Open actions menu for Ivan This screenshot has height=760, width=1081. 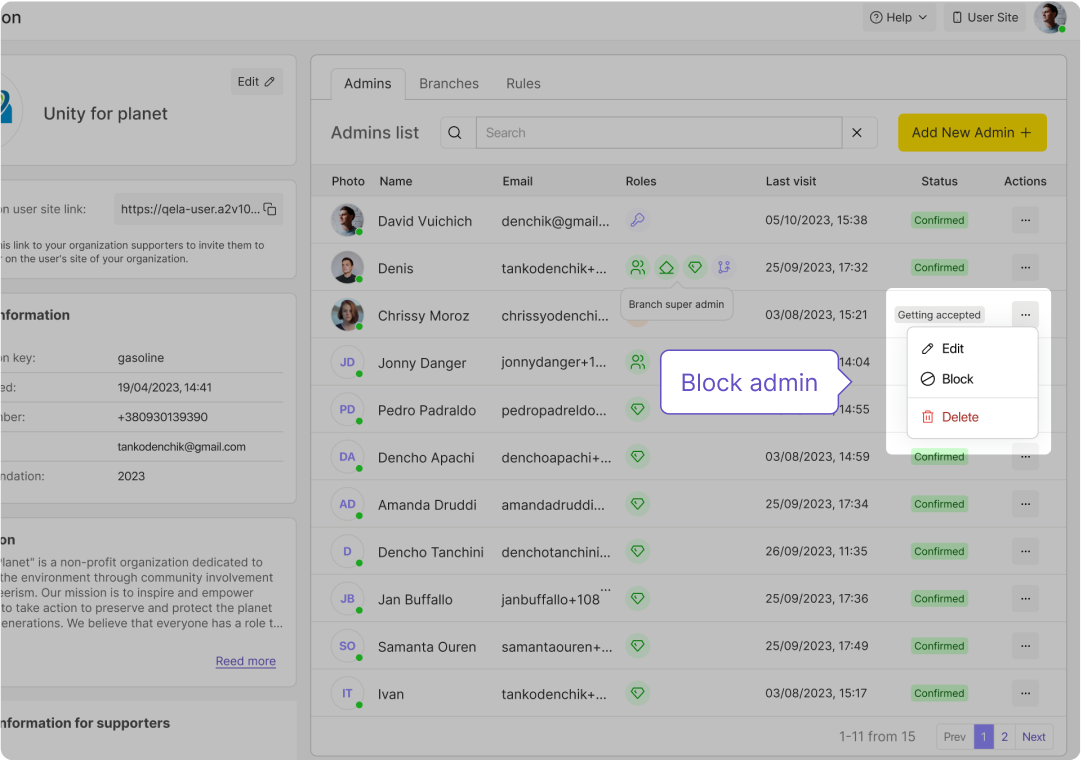(1025, 693)
